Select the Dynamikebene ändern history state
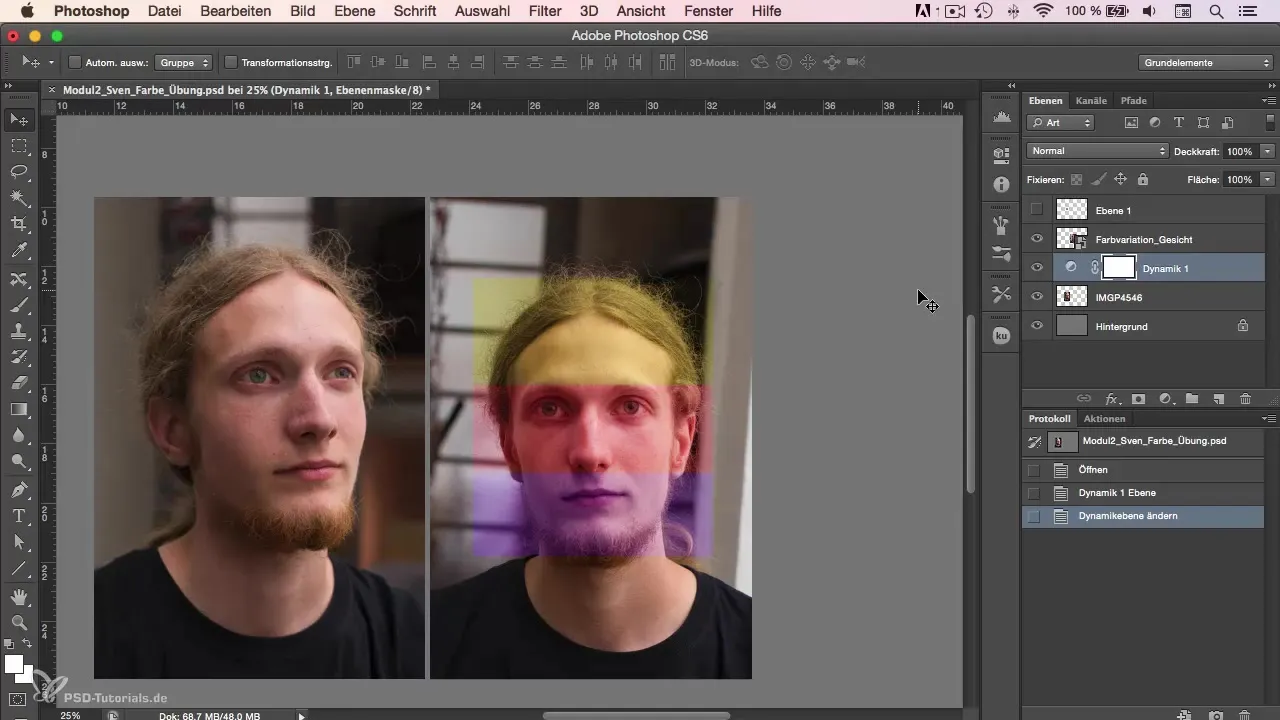The height and width of the screenshot is (720, 1280). coord(1143,516)
